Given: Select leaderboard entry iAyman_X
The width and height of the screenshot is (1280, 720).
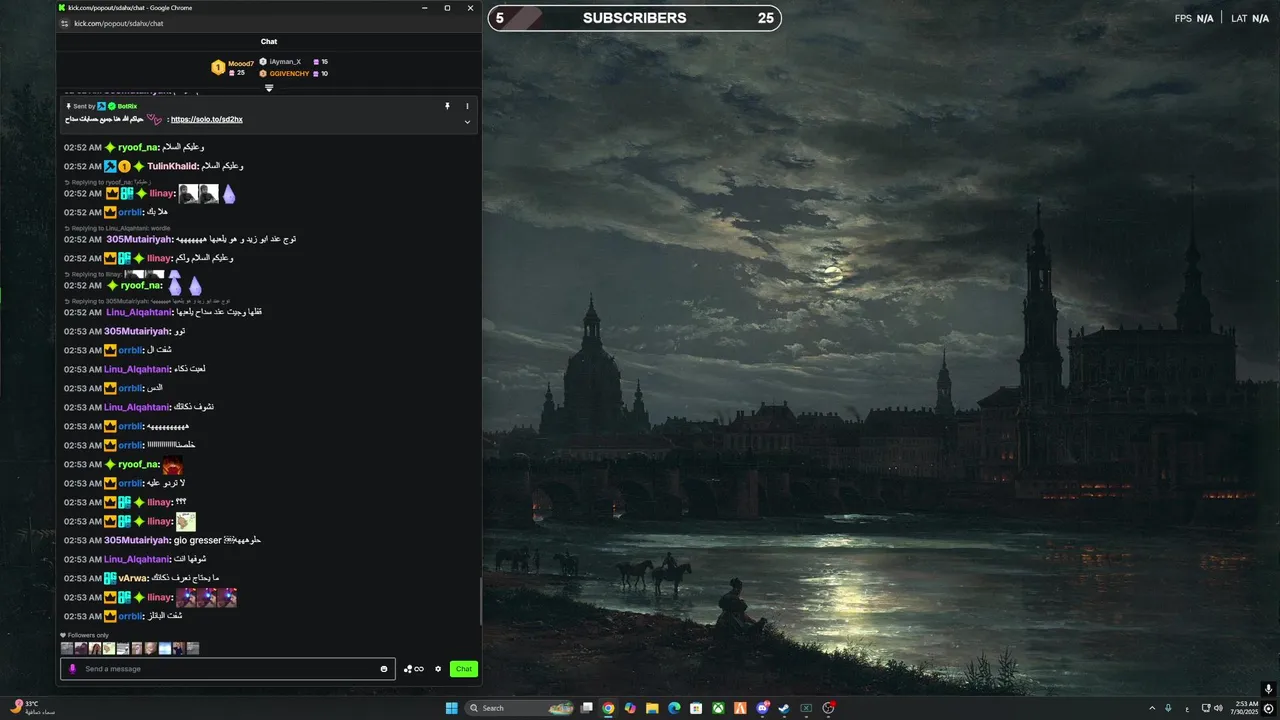Looking at the screenshot, I should pos(285,62).
